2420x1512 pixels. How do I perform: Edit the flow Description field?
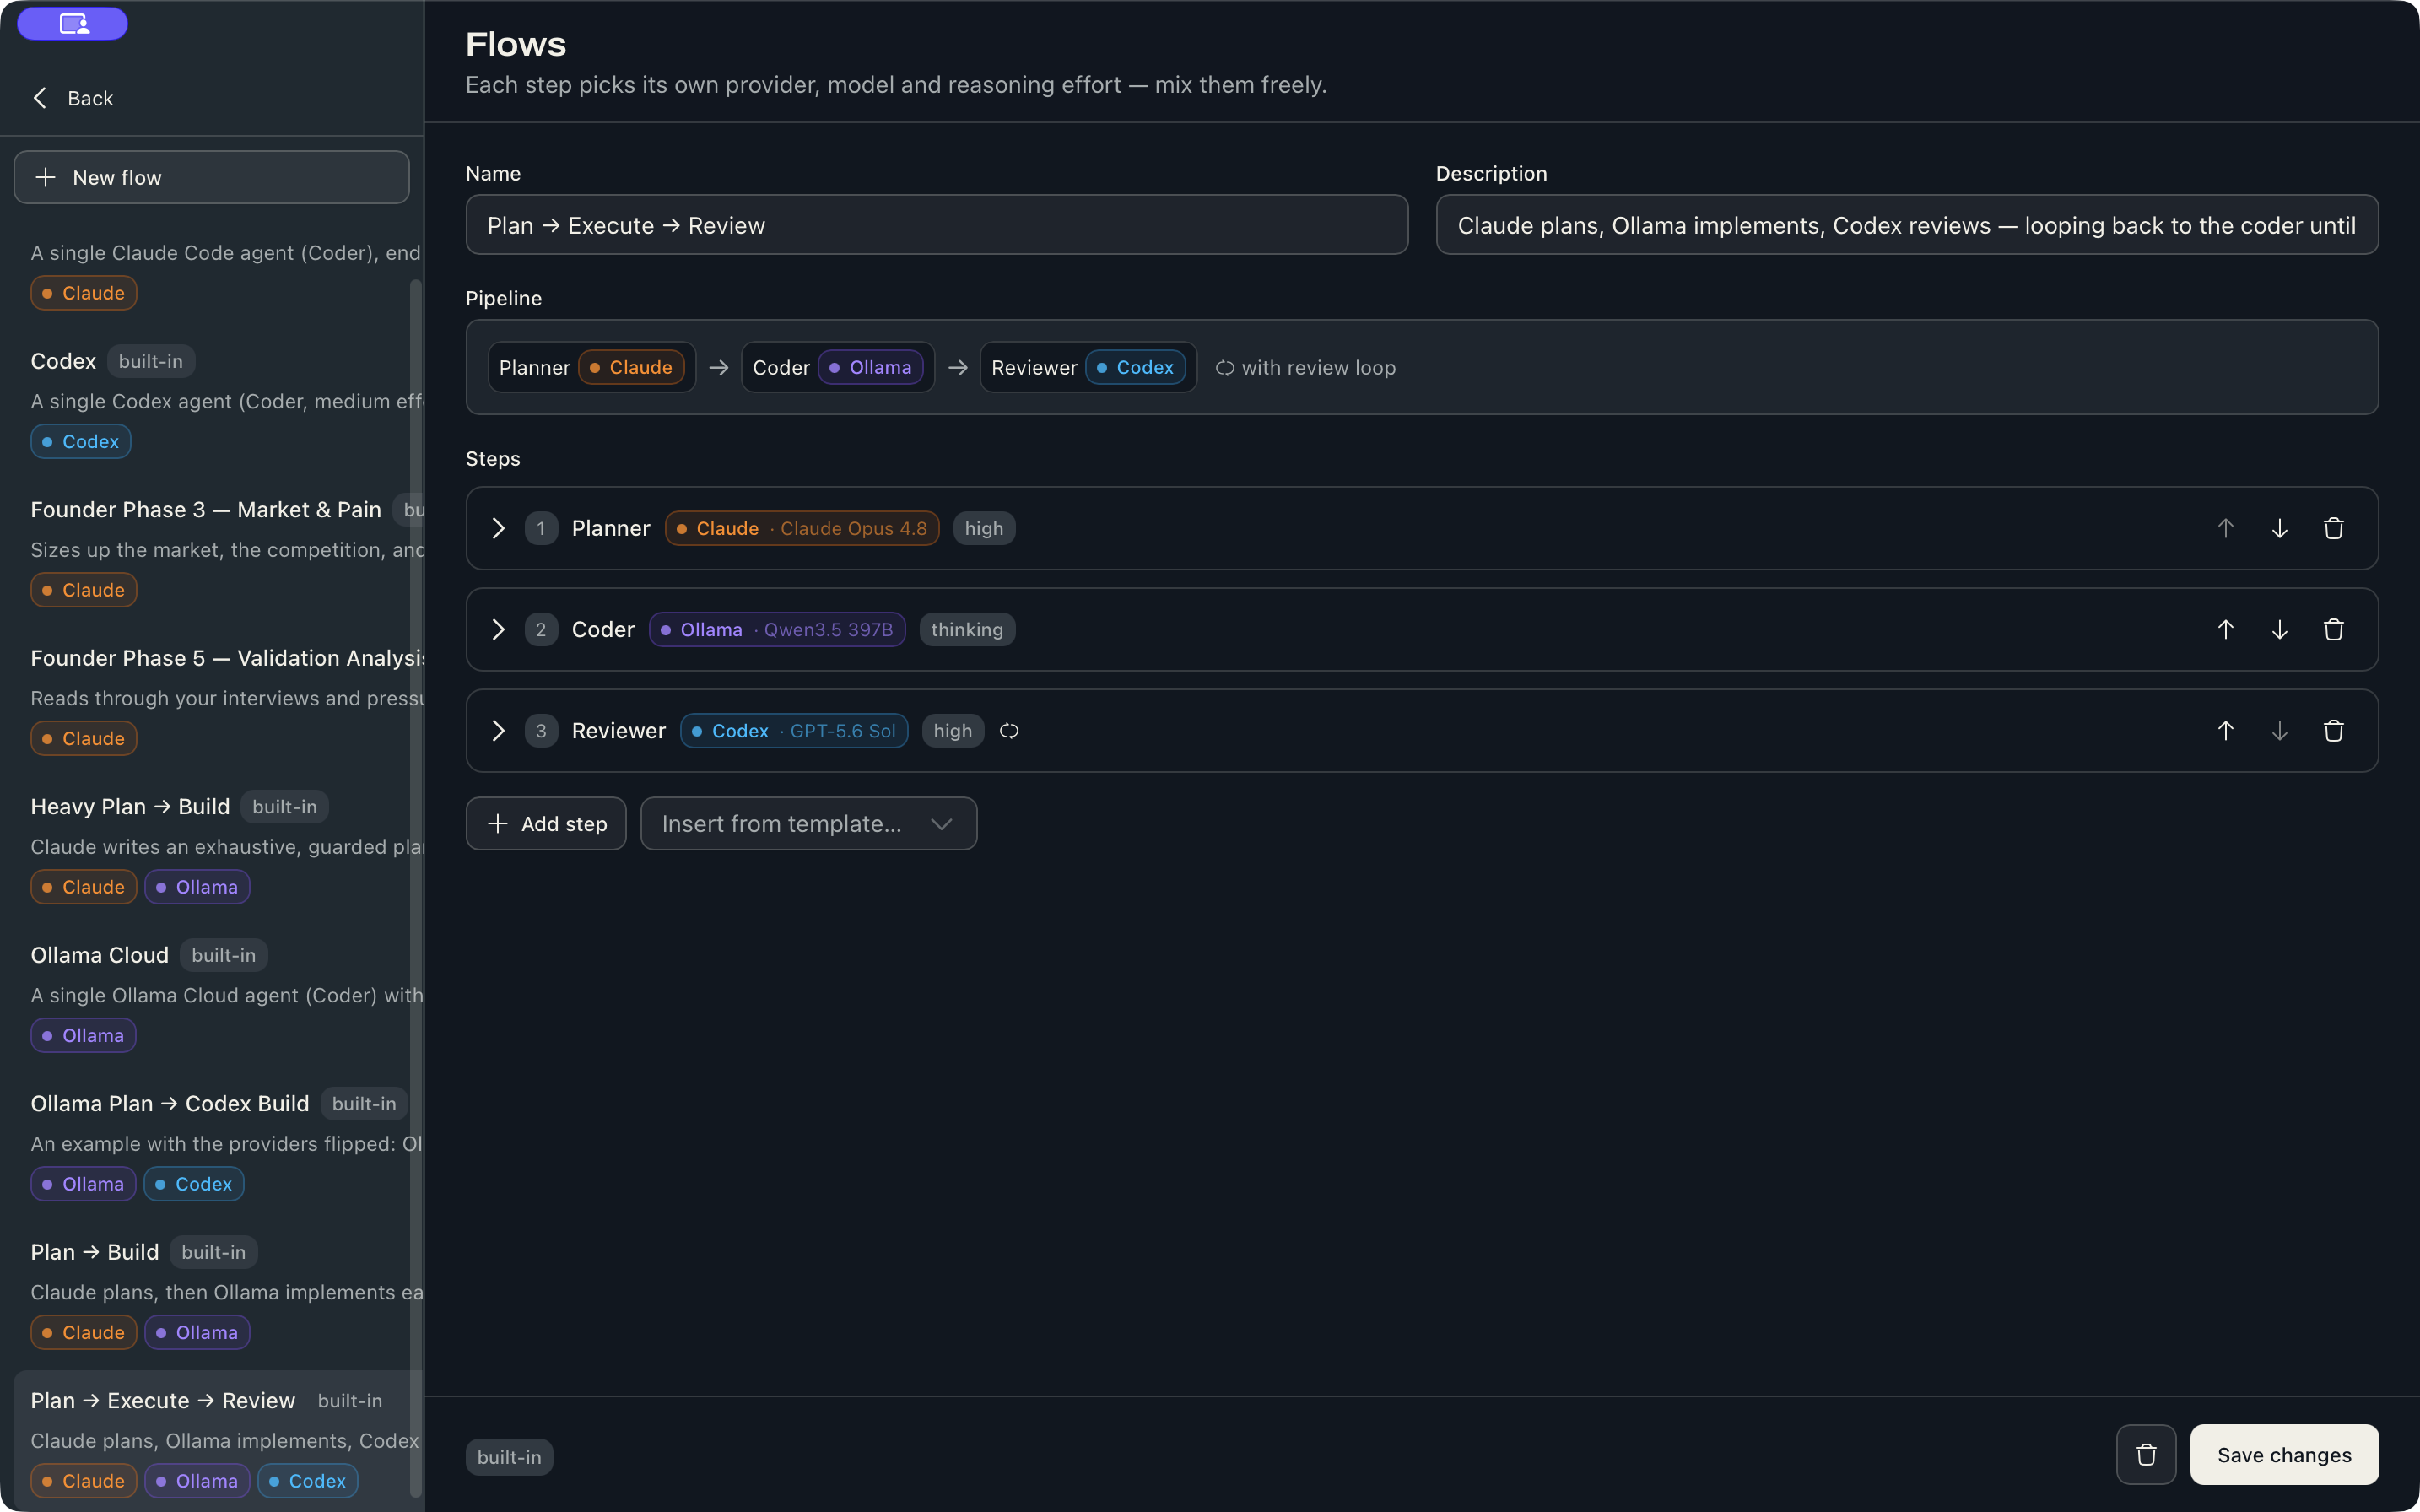1907,225
